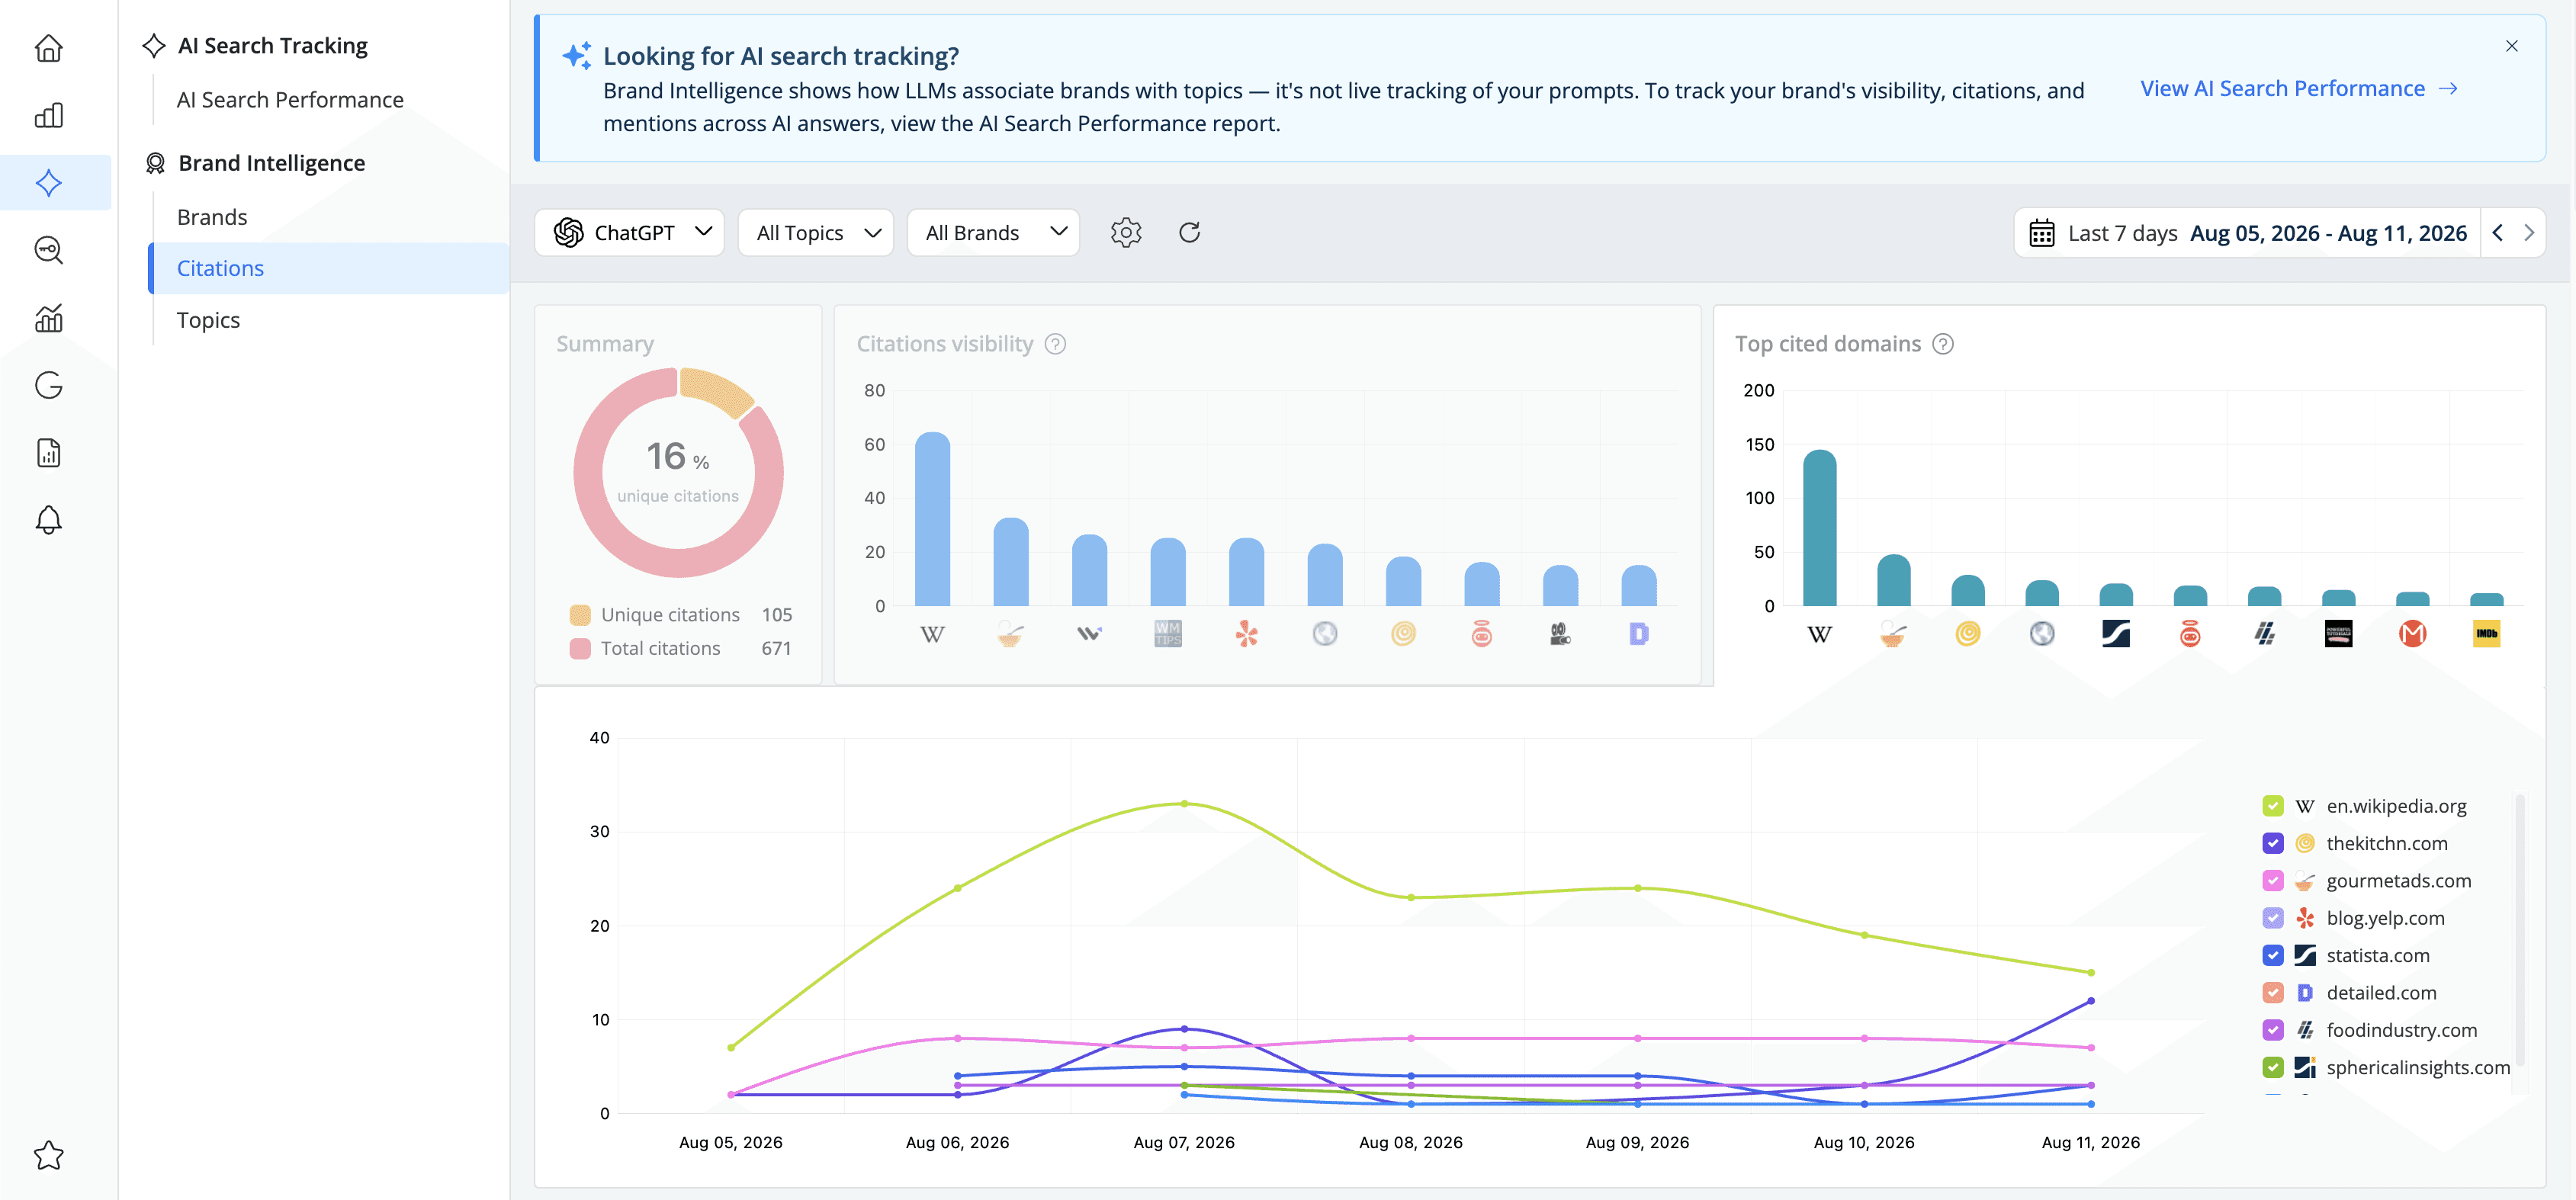Open the Last 7 days date range picker
This screenshot has height=1200, width=2576.
tap(2247, 233)
